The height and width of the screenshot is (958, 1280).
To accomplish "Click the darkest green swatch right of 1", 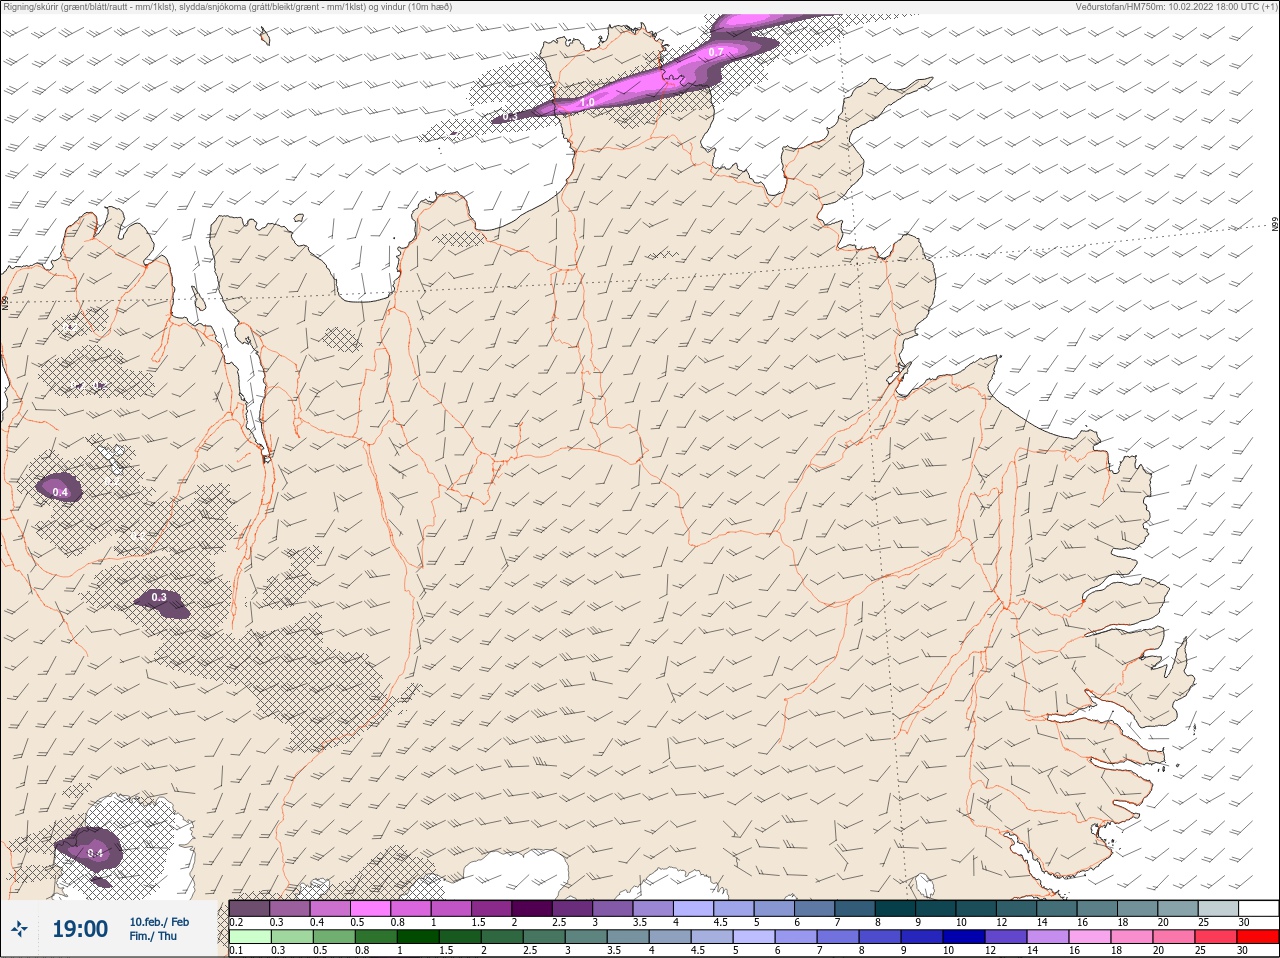I will [418, 937].
